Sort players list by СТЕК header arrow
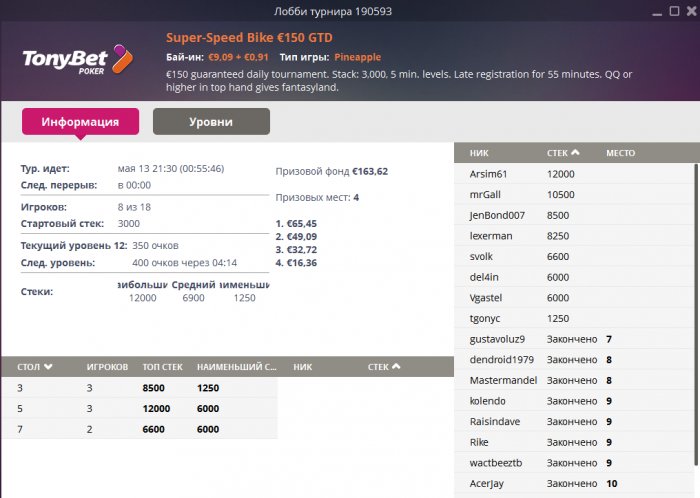The height and width of the screenshot is (498, 700). click(x=575, y=153)
